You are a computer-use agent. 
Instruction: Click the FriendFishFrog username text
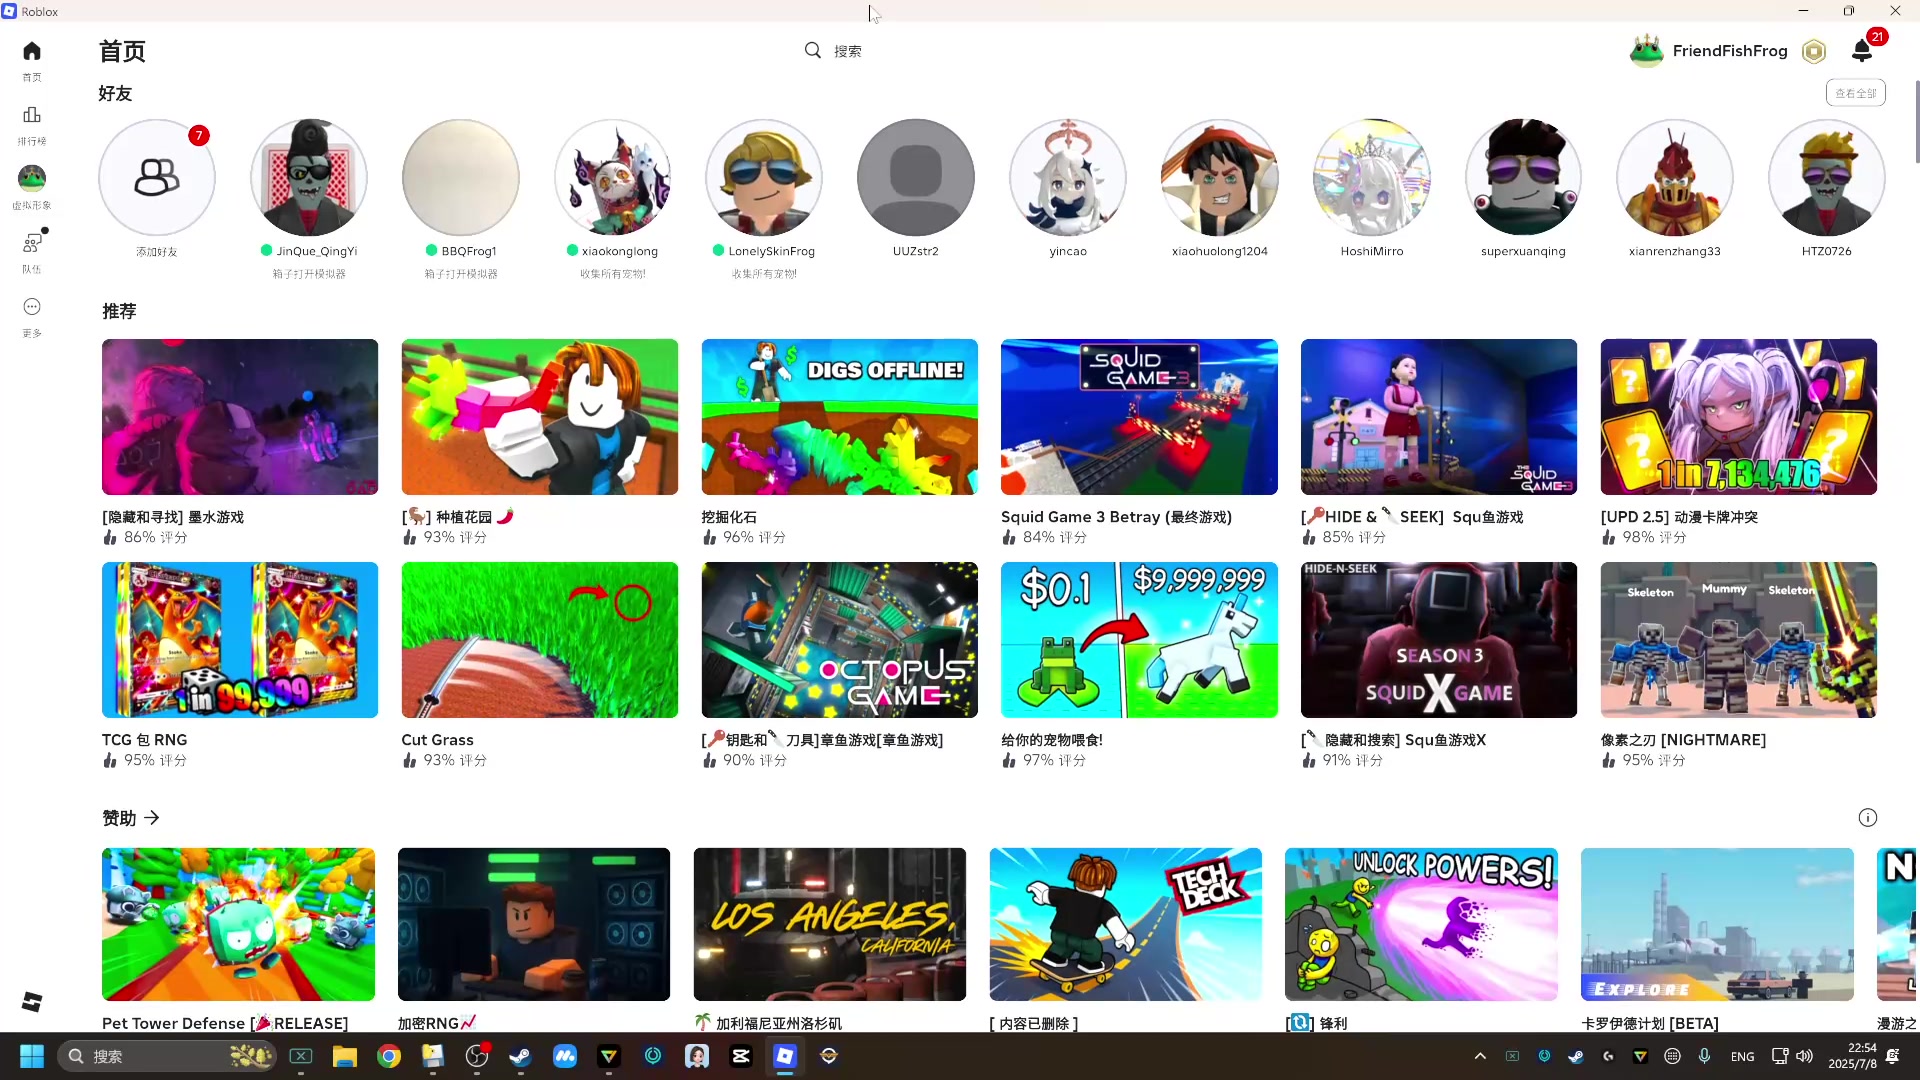[x=1730, y=51]
